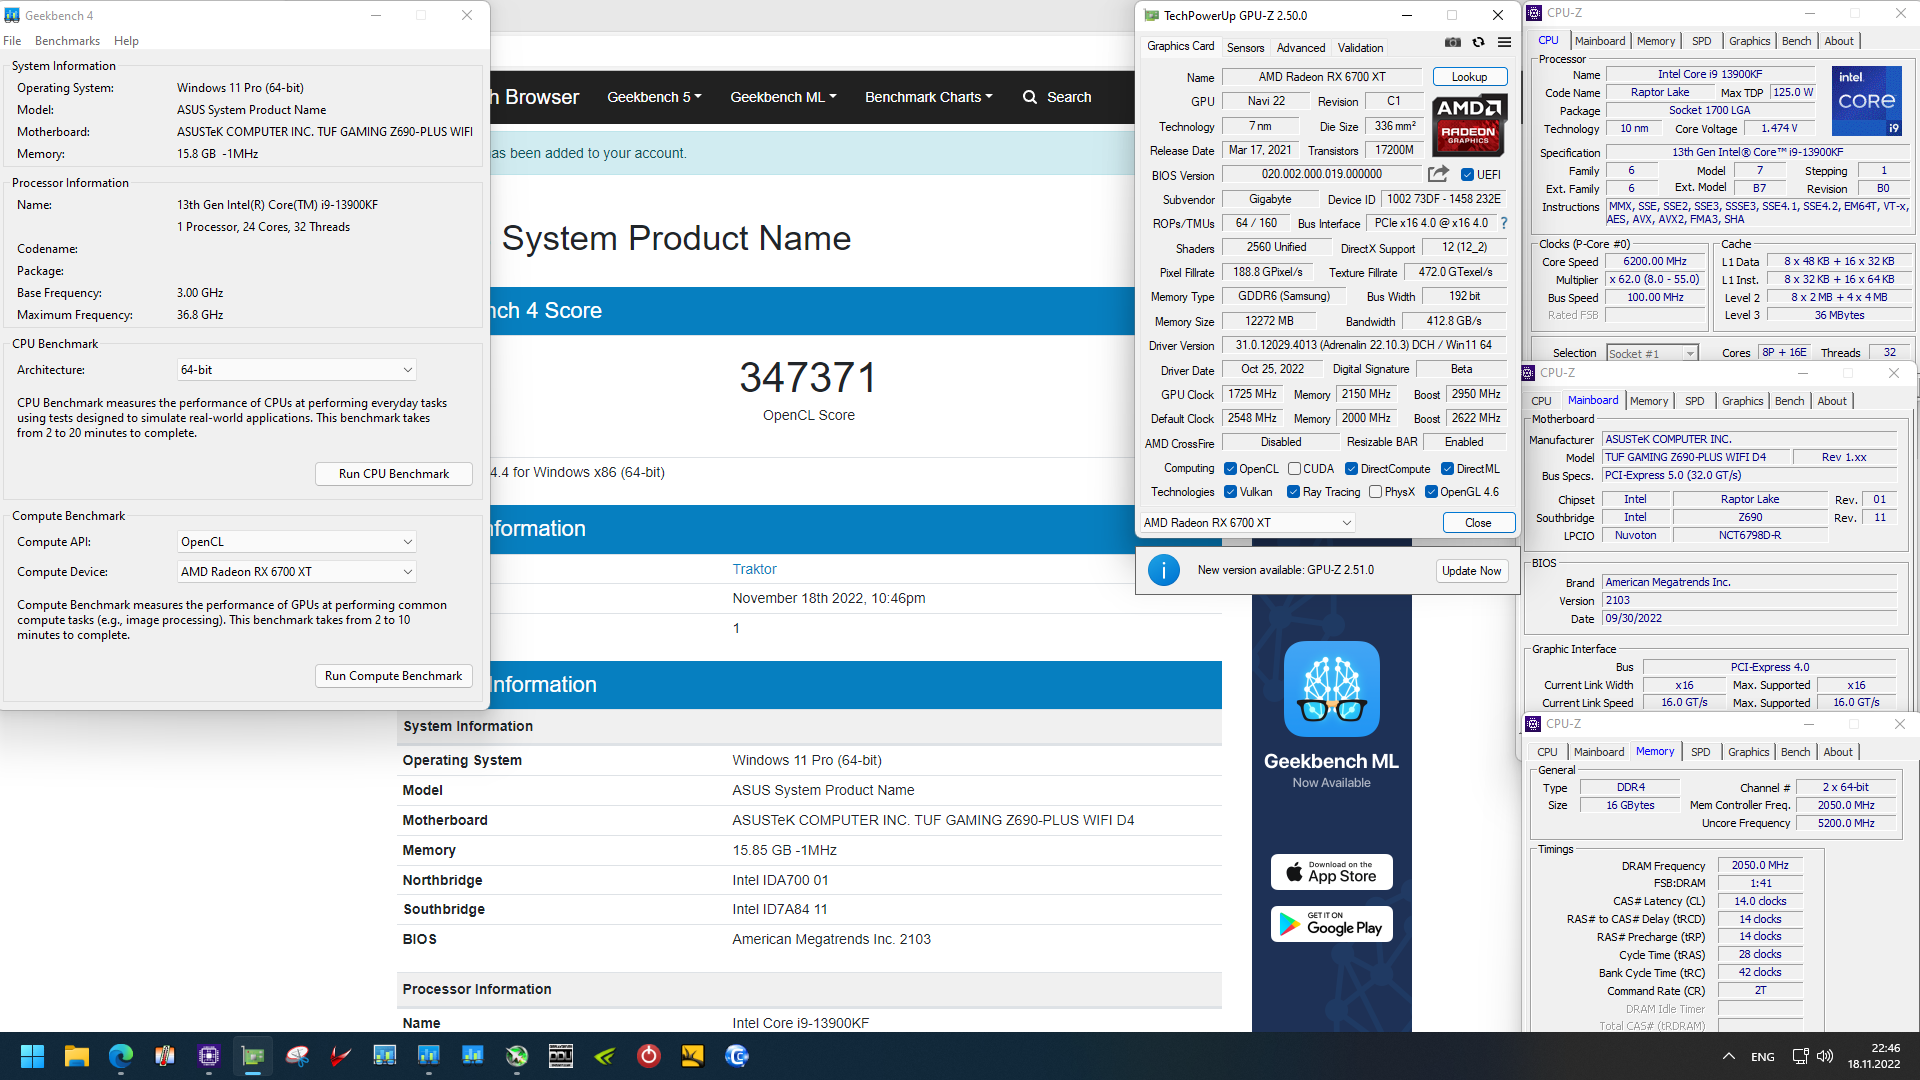Viewport: 1920px width, 1080px height.
Task: Open the Compute Device dropdown
Action: tap(297, 572)
